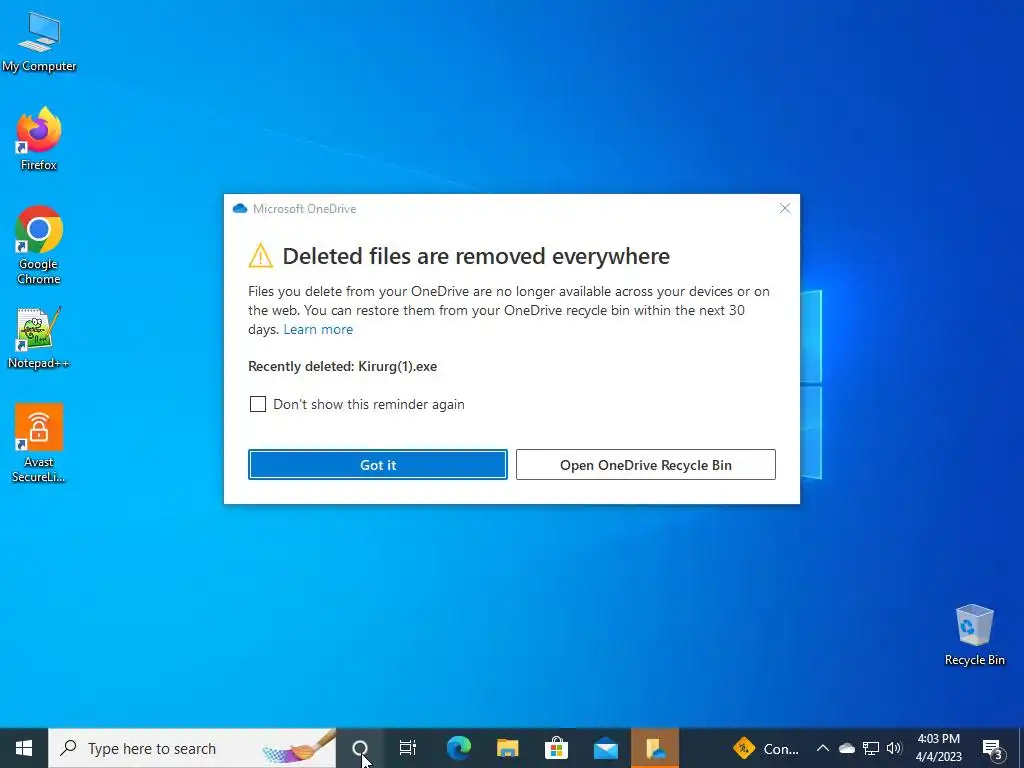1024x768 pixels.
Task: Show hidden system tray icons
Action: coord(823,748)
